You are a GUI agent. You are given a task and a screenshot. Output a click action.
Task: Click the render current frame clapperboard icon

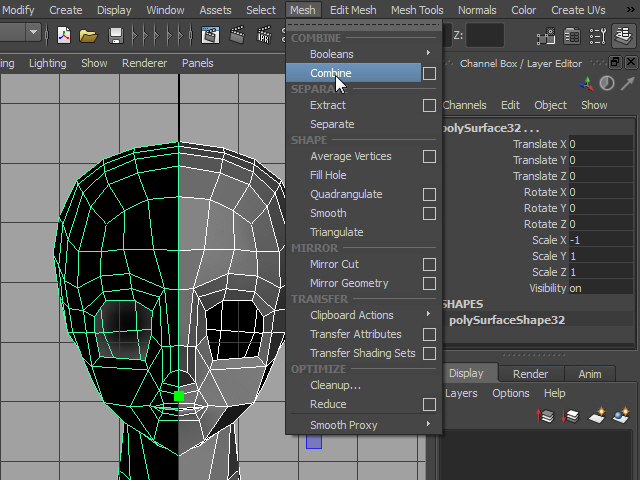coord(237,35)
